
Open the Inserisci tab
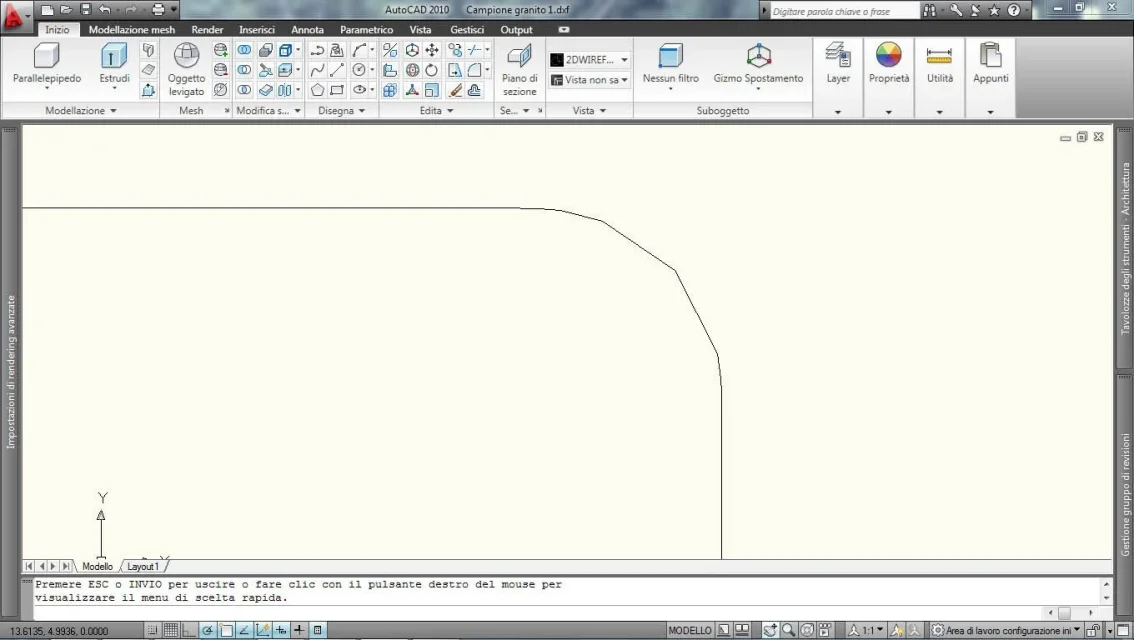coord(257,30)
